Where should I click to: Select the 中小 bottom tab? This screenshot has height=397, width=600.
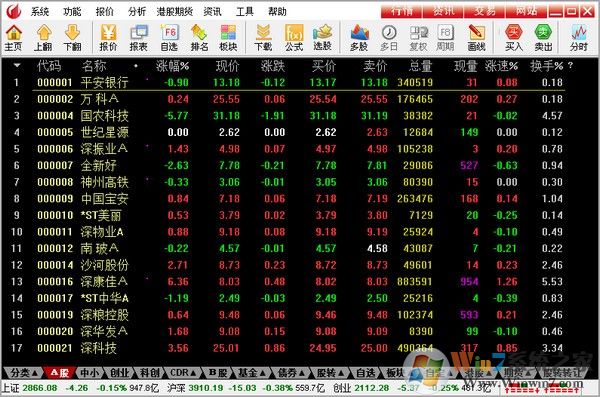tap(90, 372)
